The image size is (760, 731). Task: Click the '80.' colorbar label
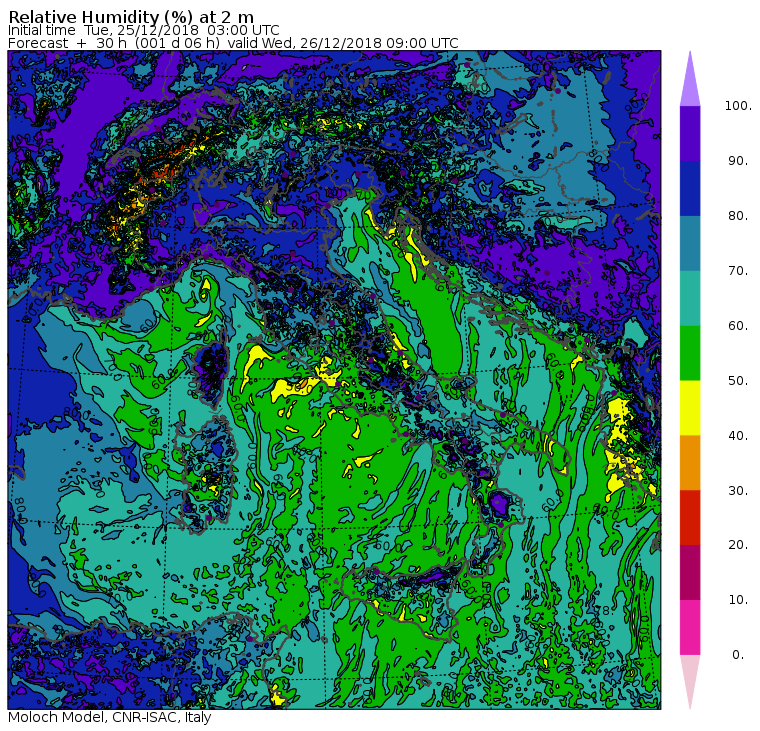click(x=738, y=216)
